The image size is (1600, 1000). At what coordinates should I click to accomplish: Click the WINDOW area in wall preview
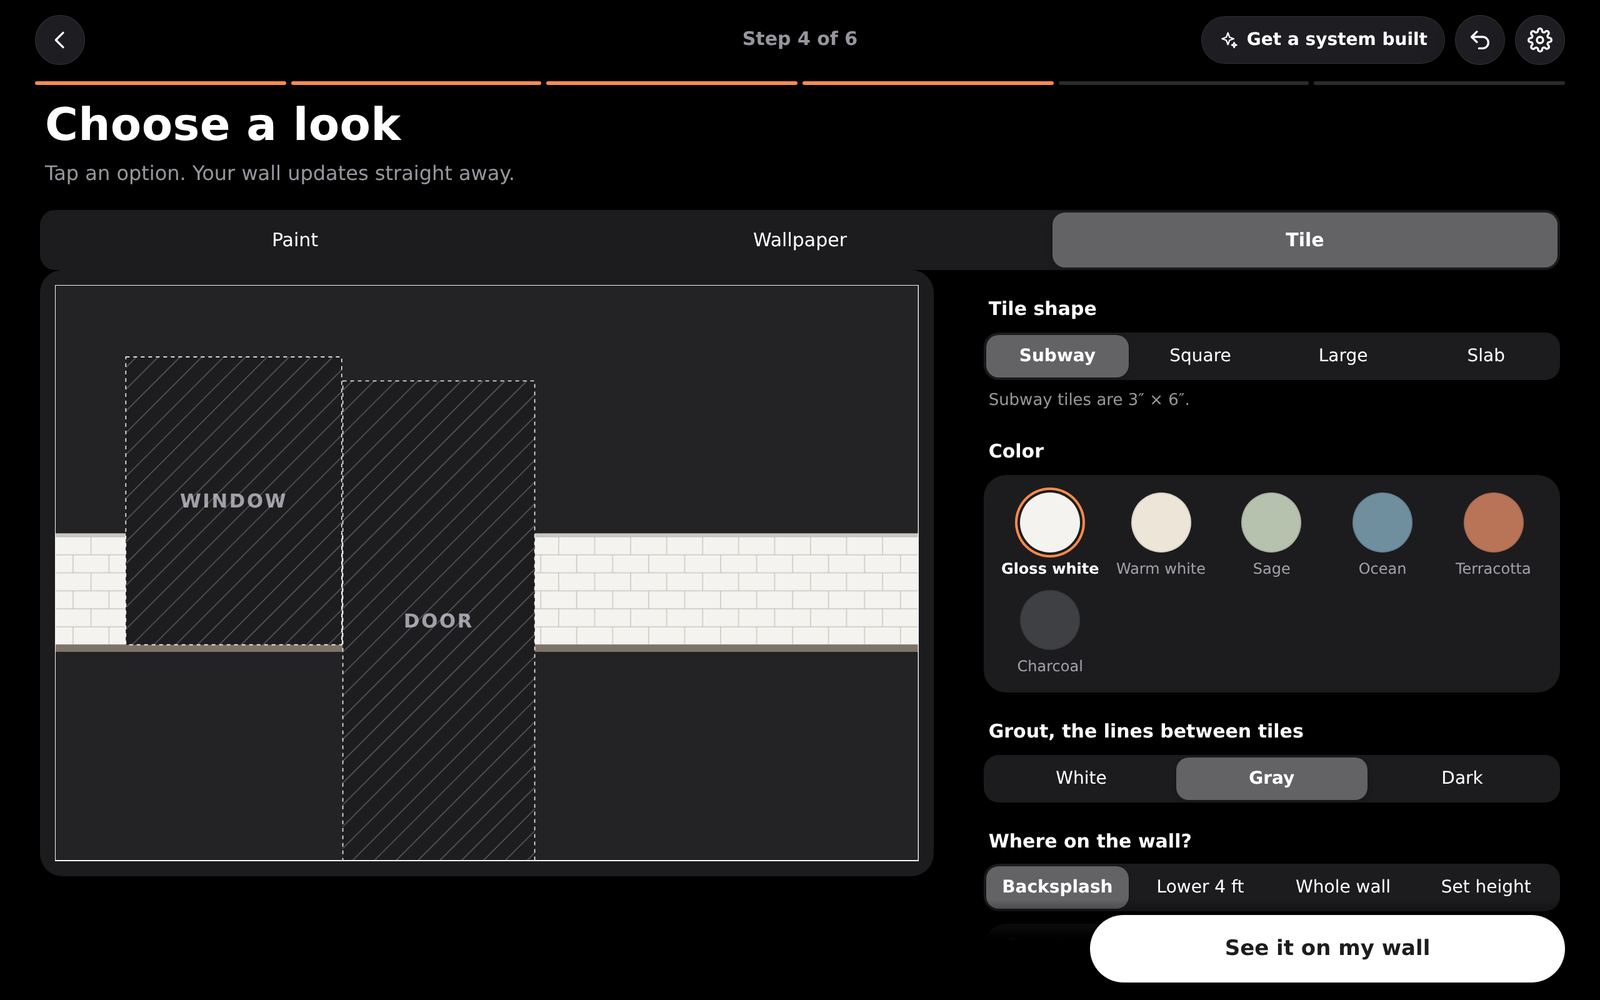pyautogui.click(x=233, y=501)
